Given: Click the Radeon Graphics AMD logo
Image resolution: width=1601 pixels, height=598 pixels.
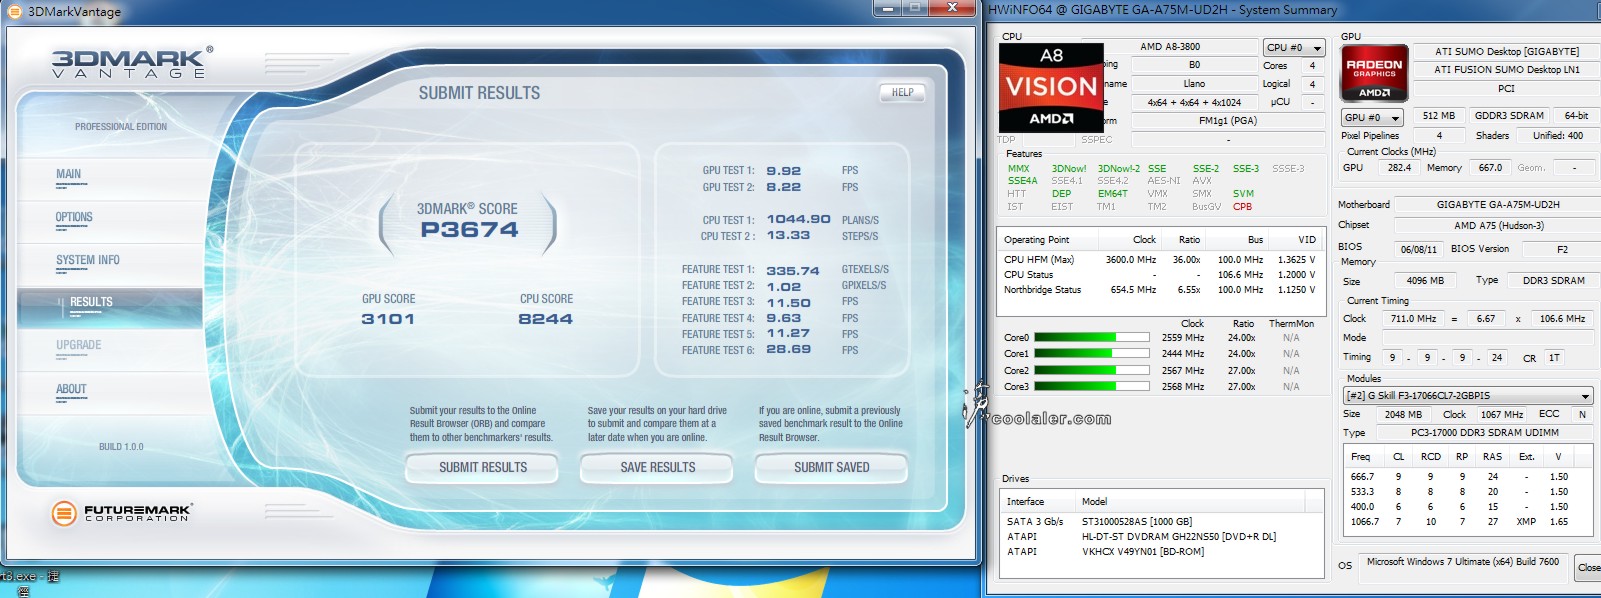Looking at the screenshot, I should point(1374,73).
